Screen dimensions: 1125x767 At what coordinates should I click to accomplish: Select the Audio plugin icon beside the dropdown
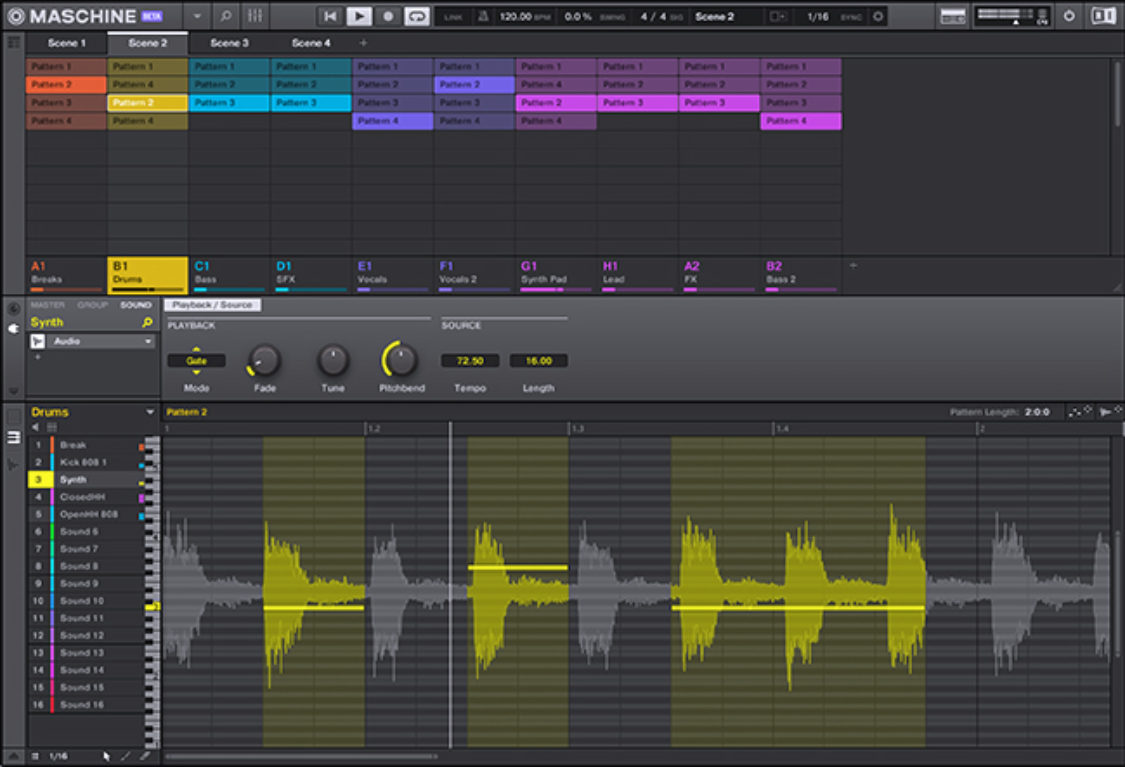click(x=37, y=342)
